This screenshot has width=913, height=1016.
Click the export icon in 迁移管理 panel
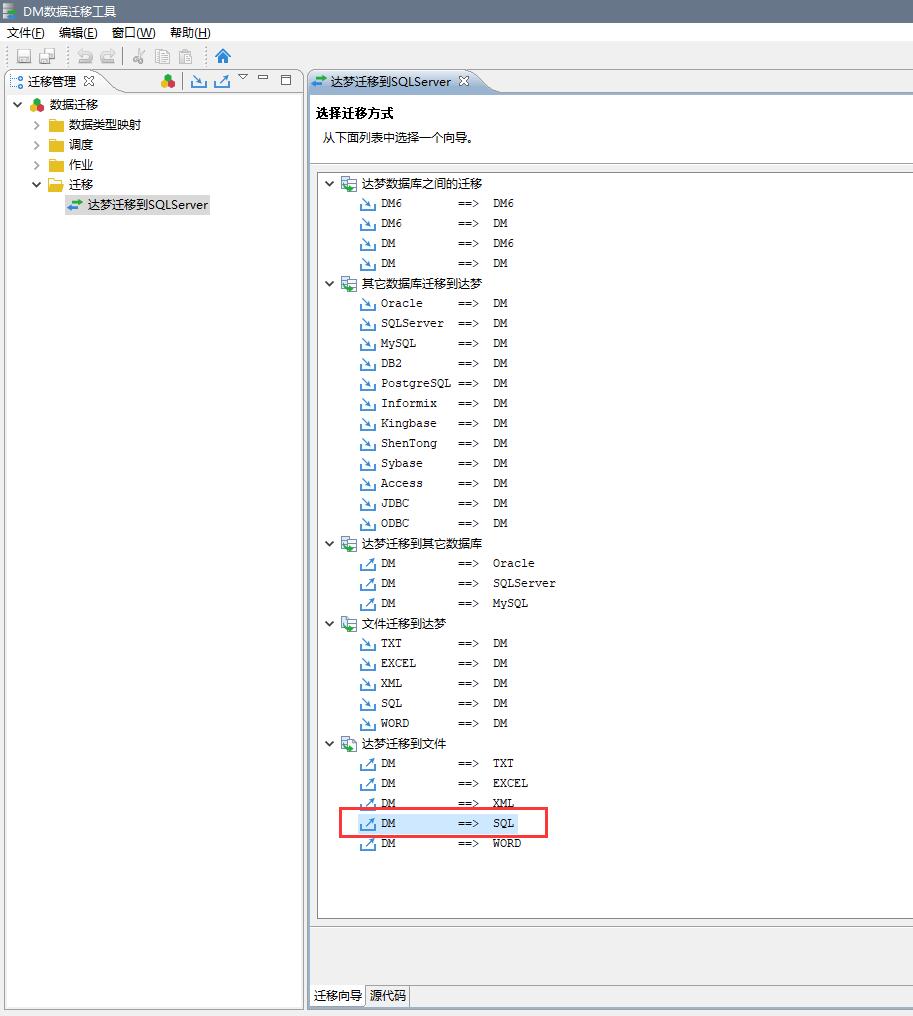(x=222, y=81)
